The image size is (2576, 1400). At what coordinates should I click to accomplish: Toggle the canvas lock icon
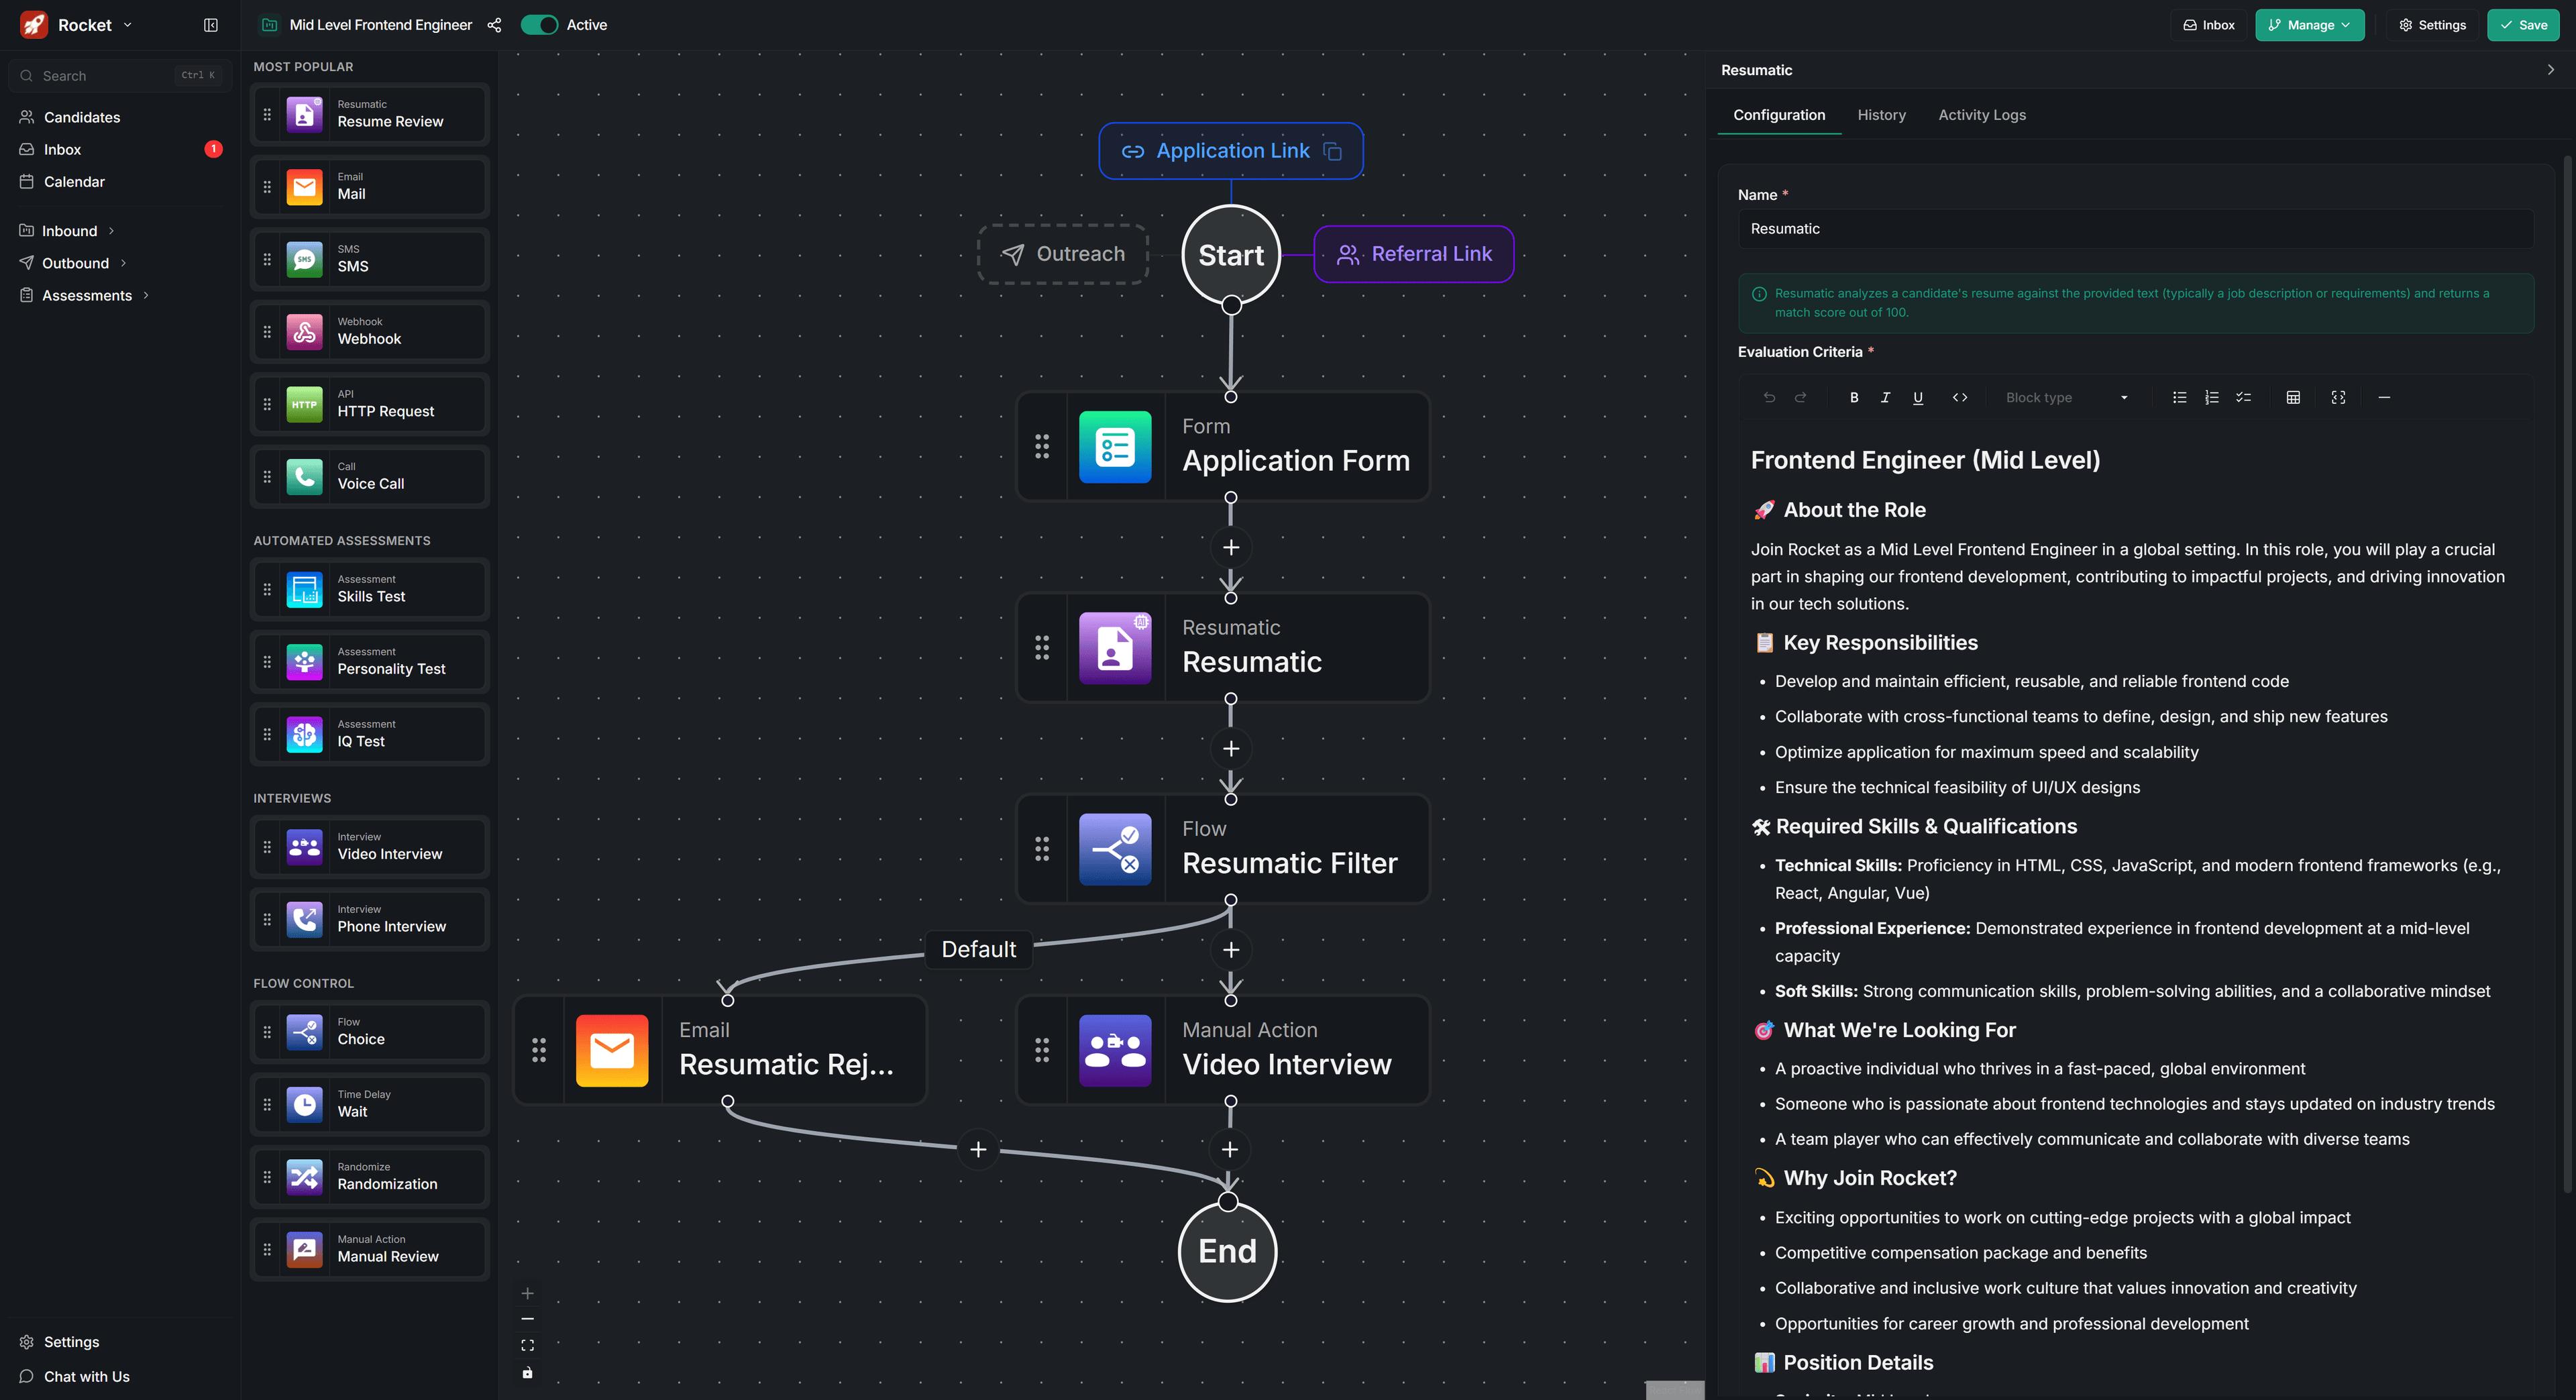pos(527,1373)
